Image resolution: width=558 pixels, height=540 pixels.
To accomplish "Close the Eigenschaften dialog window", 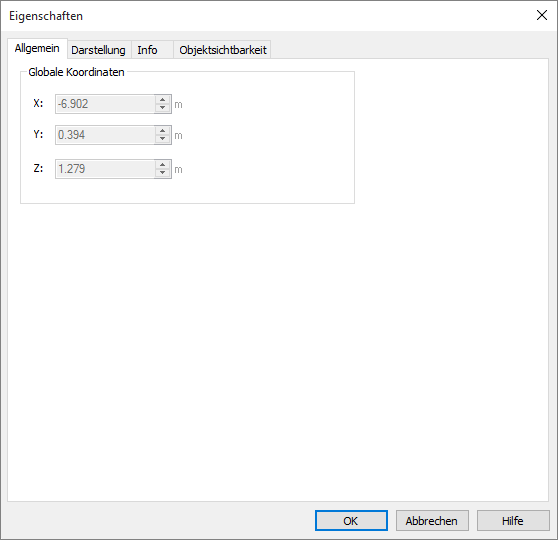I will [x=542, y=15].
